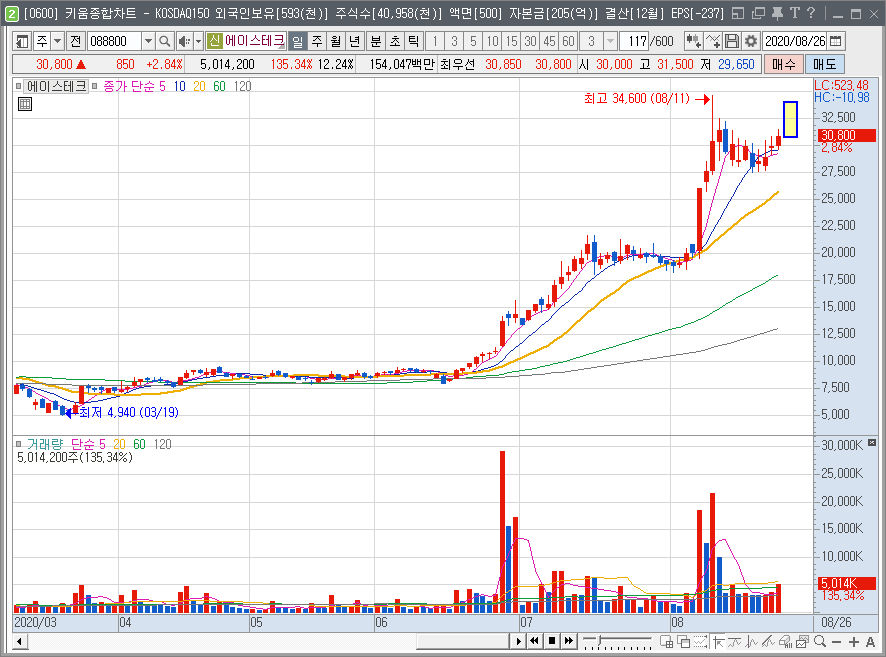Zoom out chart with the minus icon
Image resolution: width=886 pixels, height=657 pixels.
point(837,642)
